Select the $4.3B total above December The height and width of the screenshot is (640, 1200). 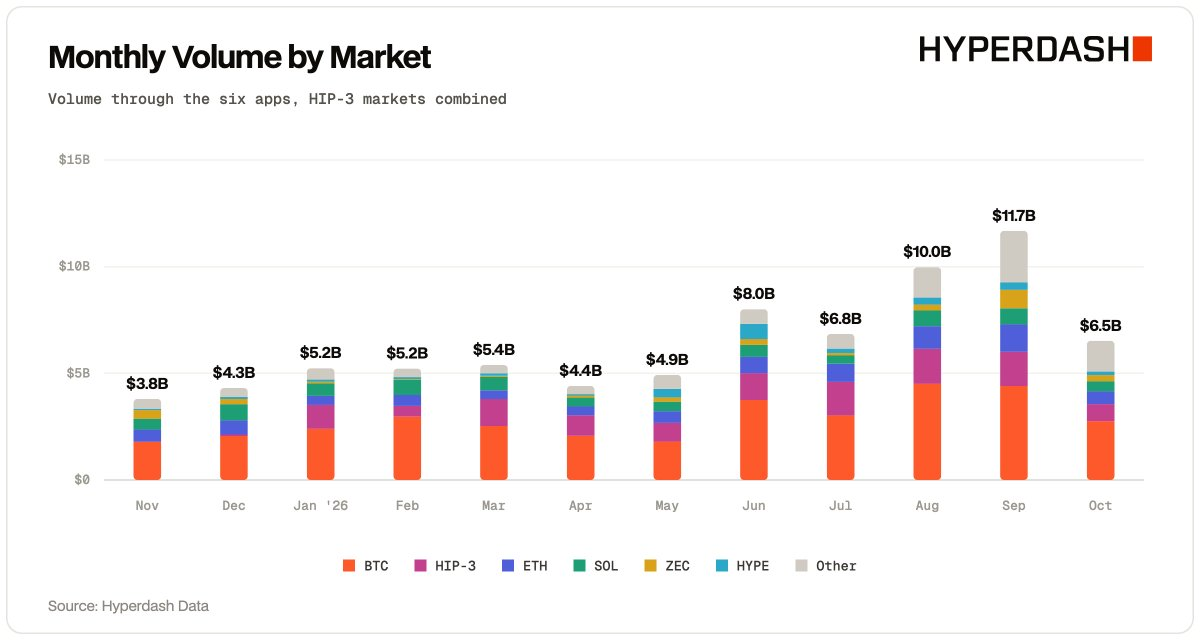point(234,372)
